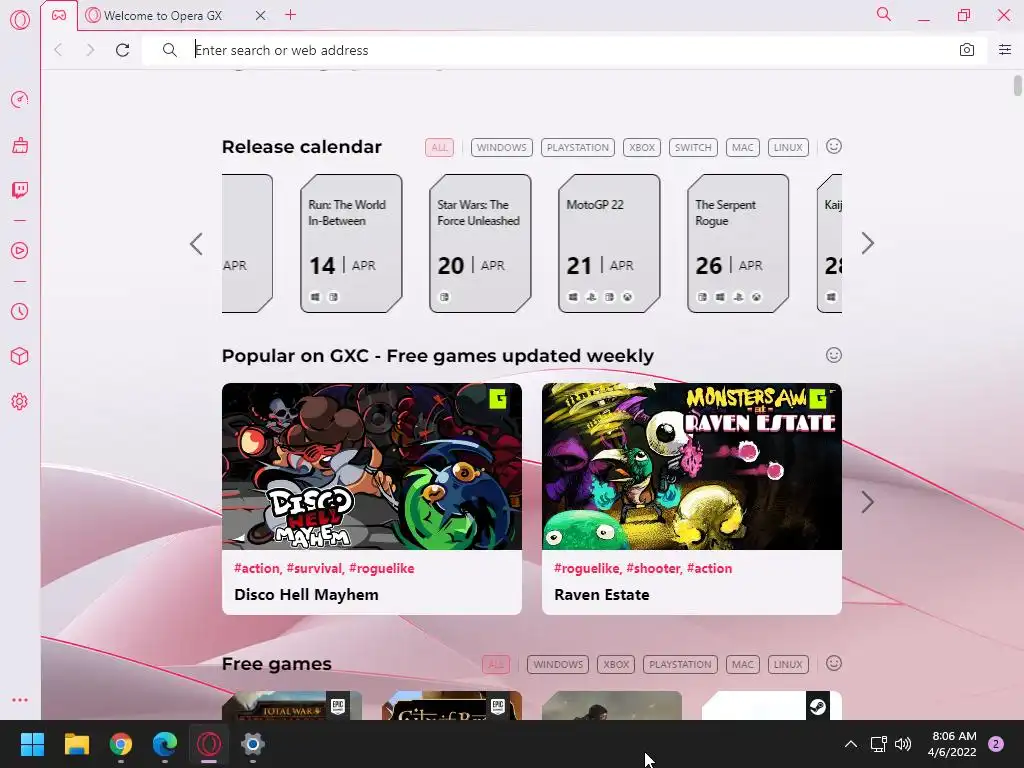Viewport: 1024px width, 768px height.
Task: Toggle SWITCH filter in Release calendar
Action: [x=693, y=148]
